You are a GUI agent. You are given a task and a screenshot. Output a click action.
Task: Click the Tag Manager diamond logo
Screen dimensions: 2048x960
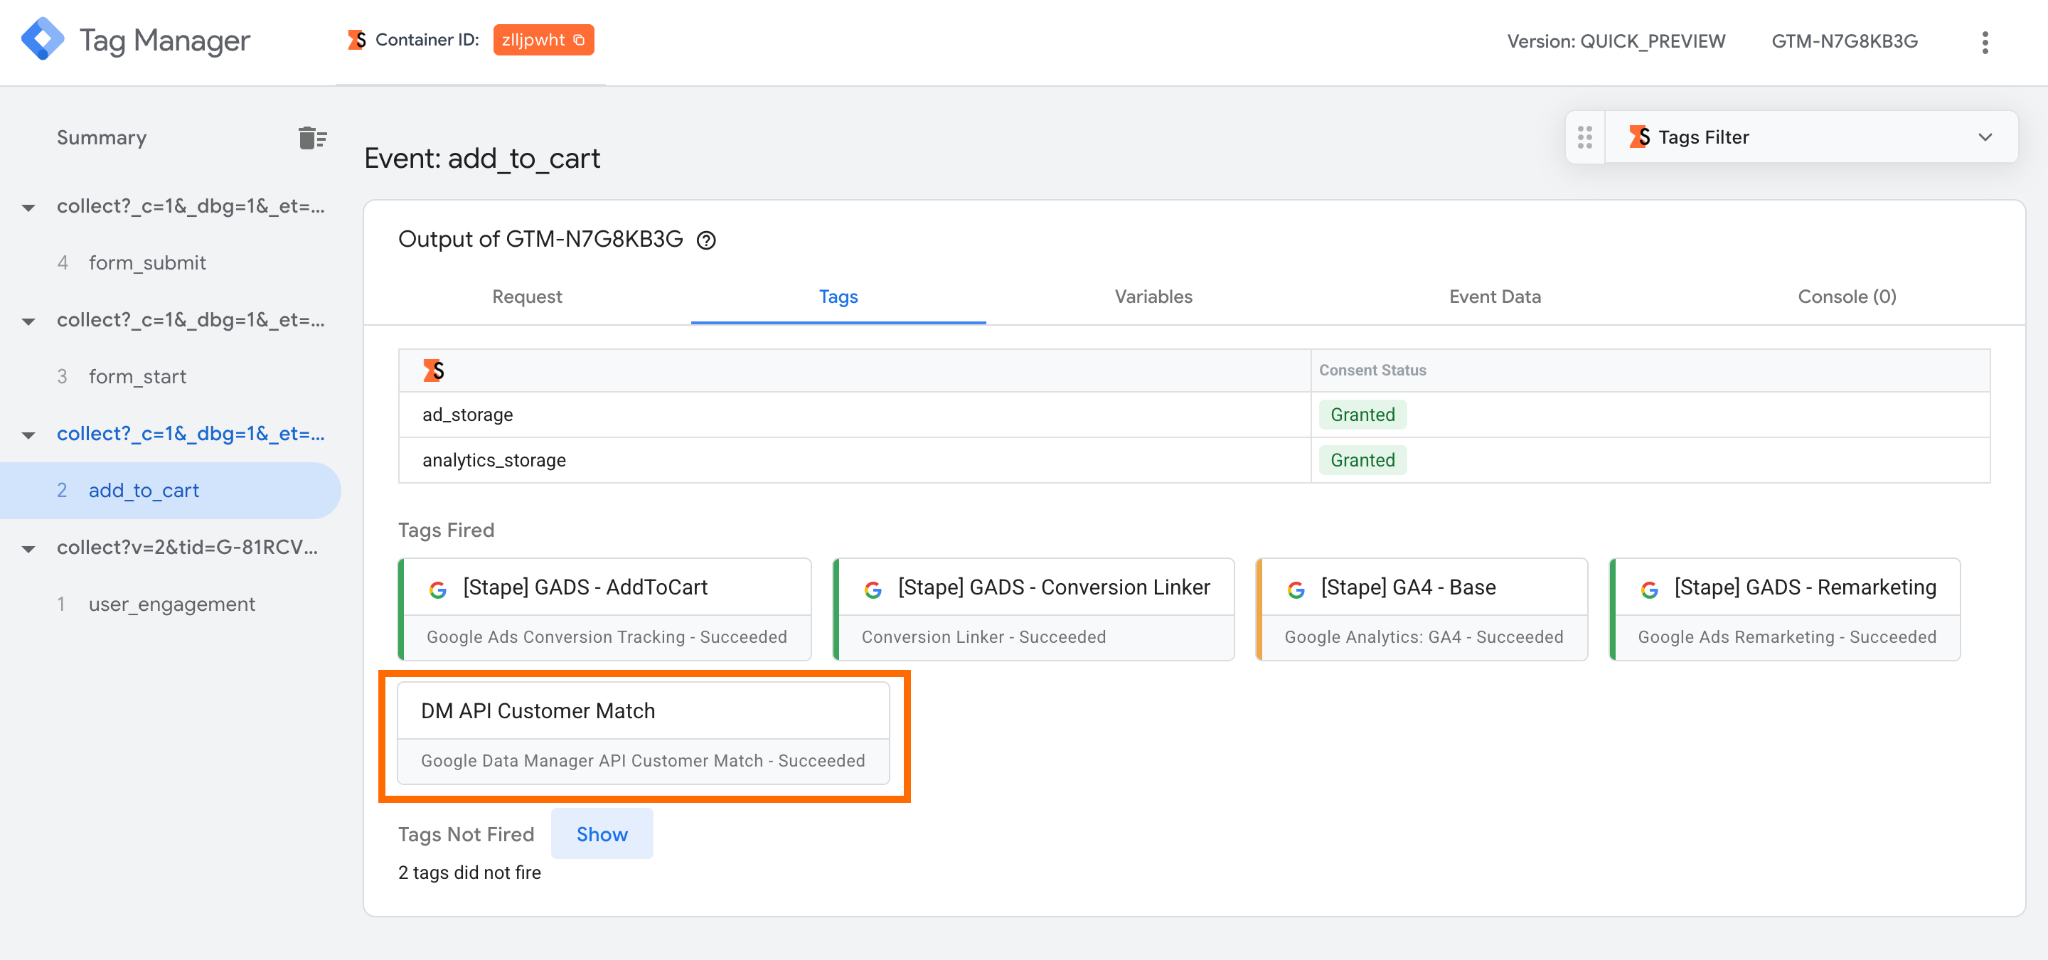42,40
